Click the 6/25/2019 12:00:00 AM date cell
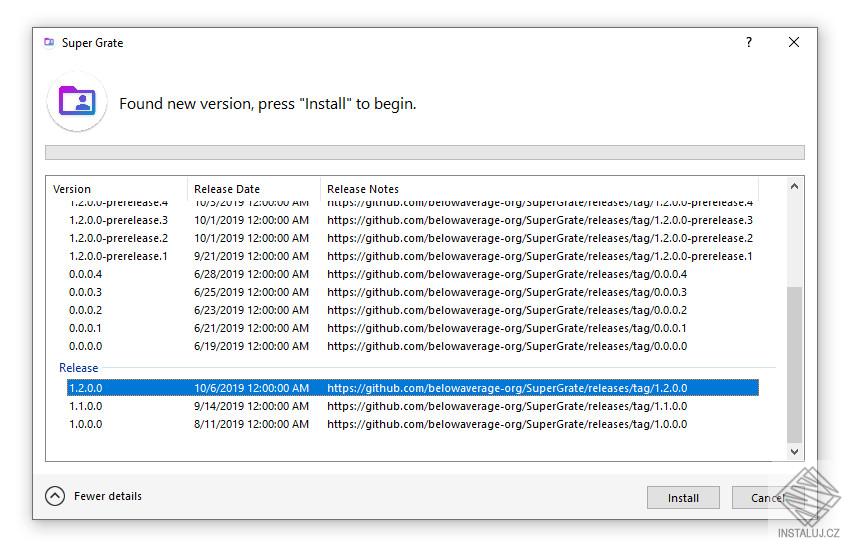 tap(251, 292)
